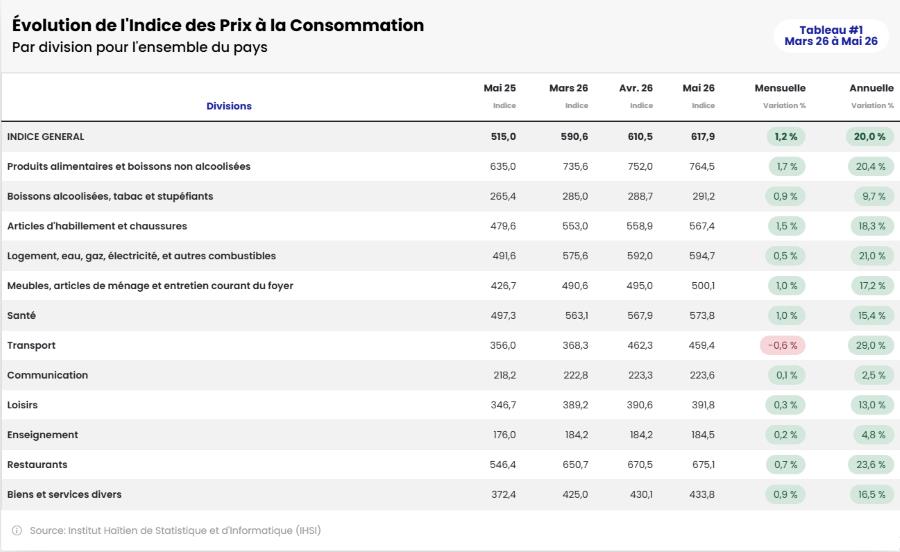The image size is (900, 552).
Task: Click the red -0,6 % Transport badge
Action: pos(782,345)
